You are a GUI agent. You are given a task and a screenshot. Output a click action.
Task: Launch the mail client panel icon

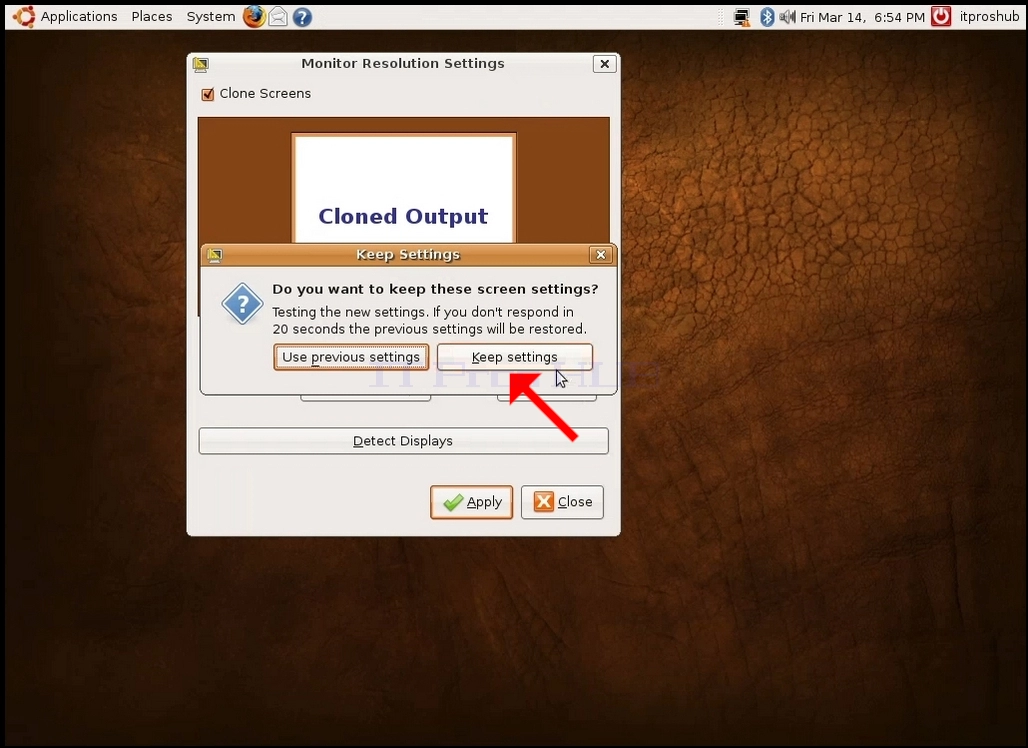(x=278, y=16)
